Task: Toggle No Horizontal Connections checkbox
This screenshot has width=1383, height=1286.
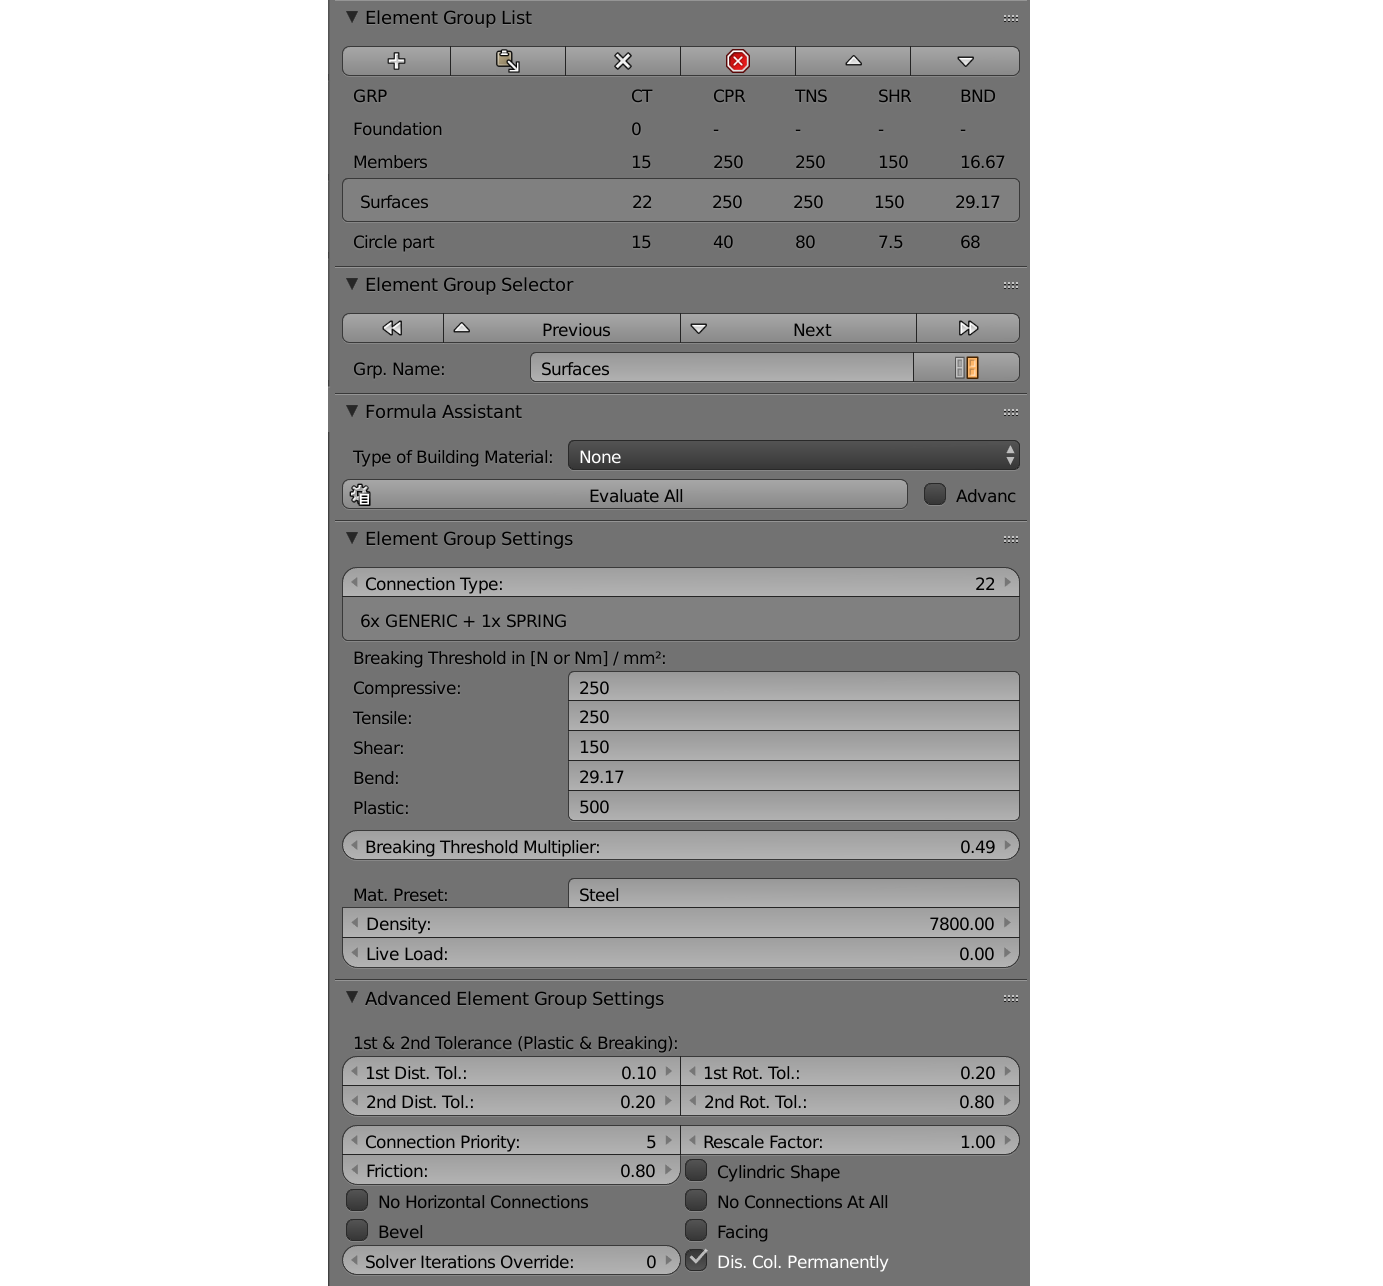Action: coord(357,1200)
